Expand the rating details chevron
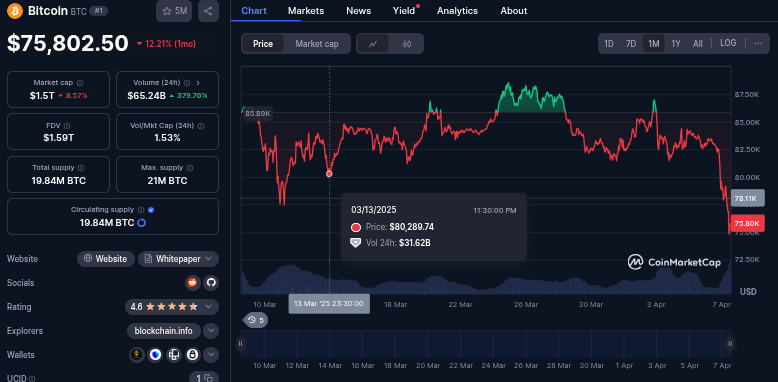Viewport: 778px width, 382px height. (208, 307)
